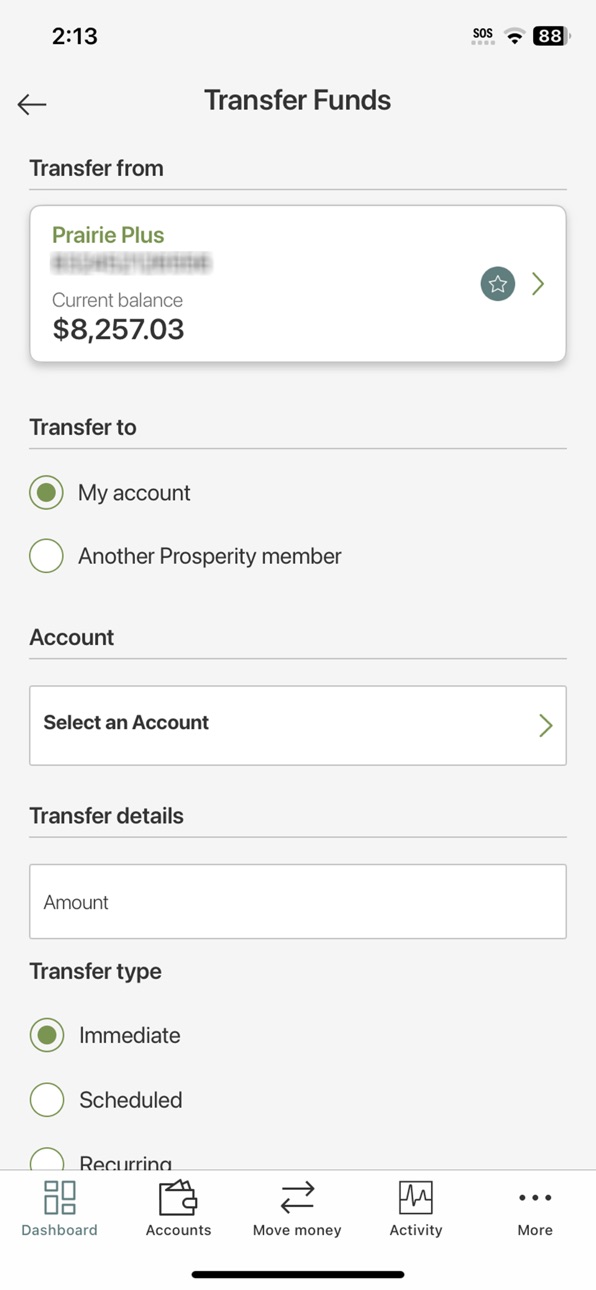This screenshot has width=596, height=1290.
Task: Tap the back arrow icon
Action: [32, 104]
